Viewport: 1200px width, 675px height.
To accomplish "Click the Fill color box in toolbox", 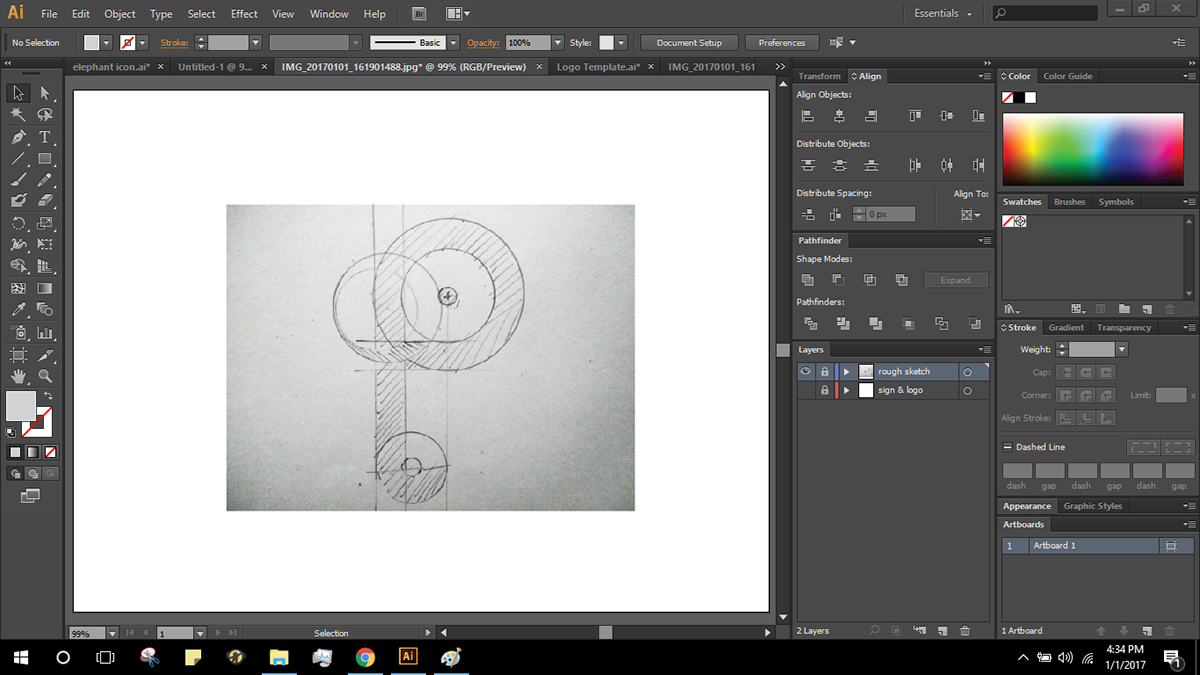I will pyautogui.click(x=21, y=406).
